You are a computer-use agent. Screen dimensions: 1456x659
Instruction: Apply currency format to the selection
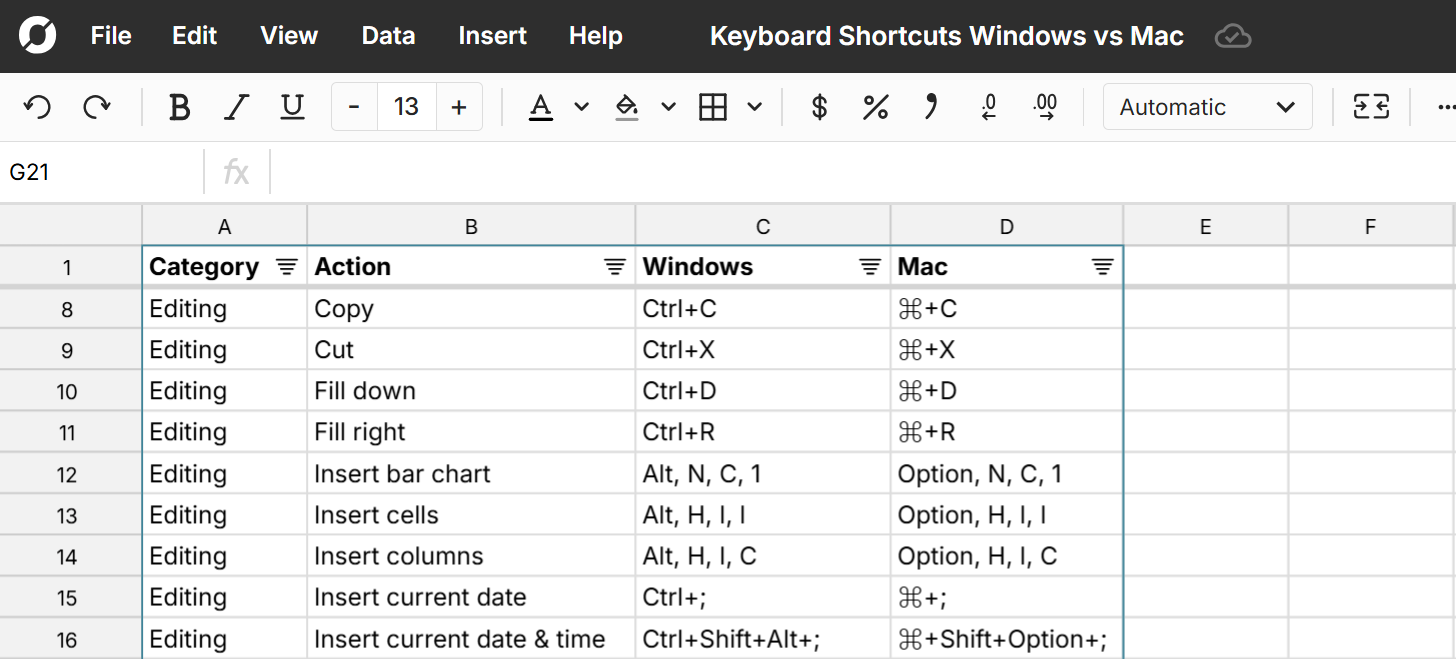(819, 106)
